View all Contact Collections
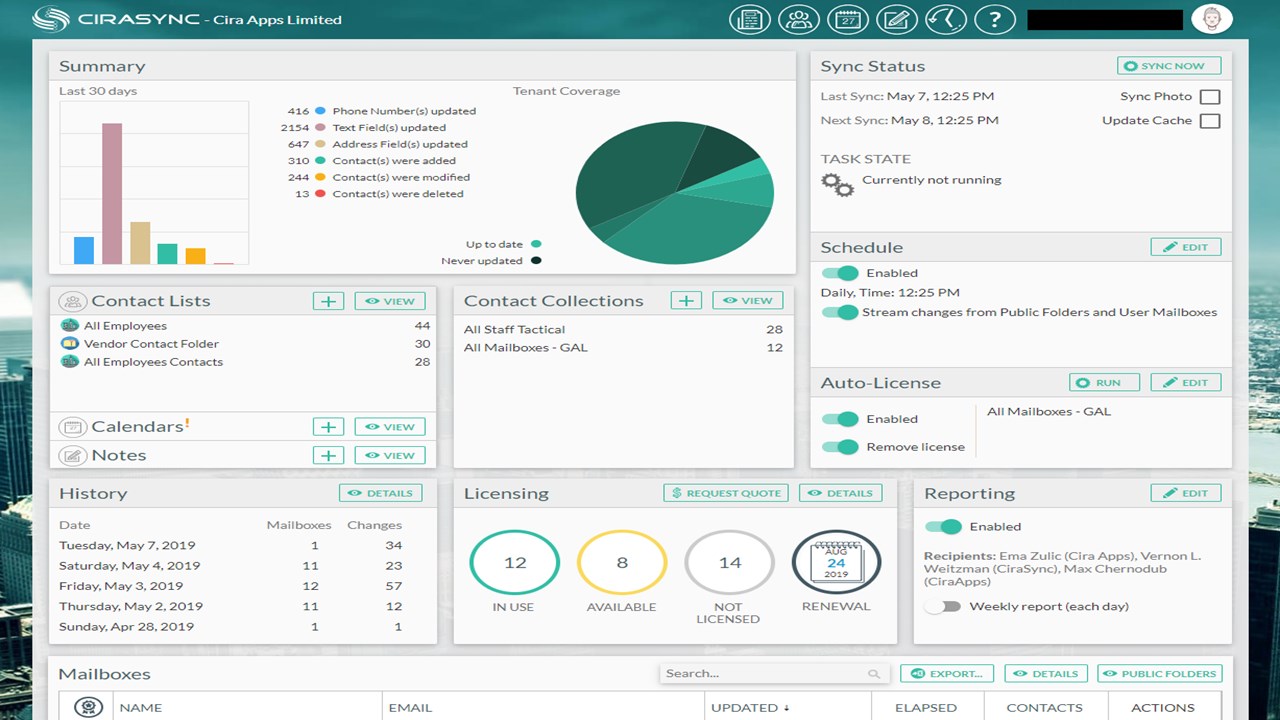The width and height of the screenshot is (1280, 720). (748, 301)
